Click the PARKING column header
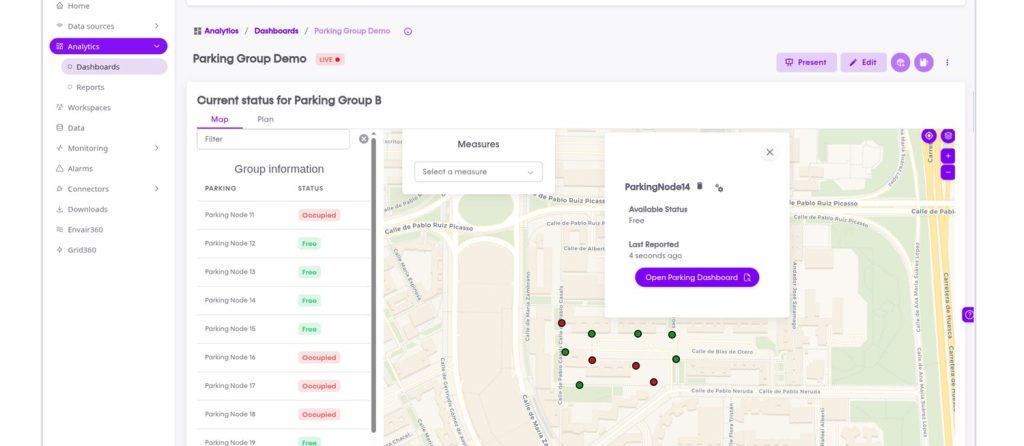1024x446 pixels. click(220, 189)
